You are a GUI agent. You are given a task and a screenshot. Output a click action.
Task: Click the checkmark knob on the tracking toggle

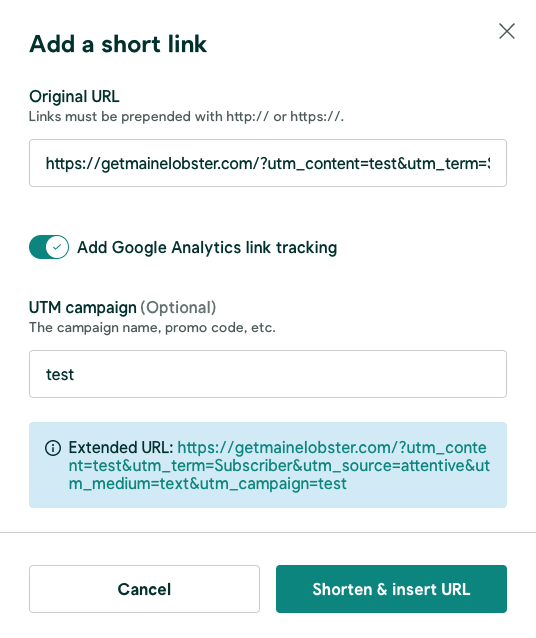click(57, 247)
